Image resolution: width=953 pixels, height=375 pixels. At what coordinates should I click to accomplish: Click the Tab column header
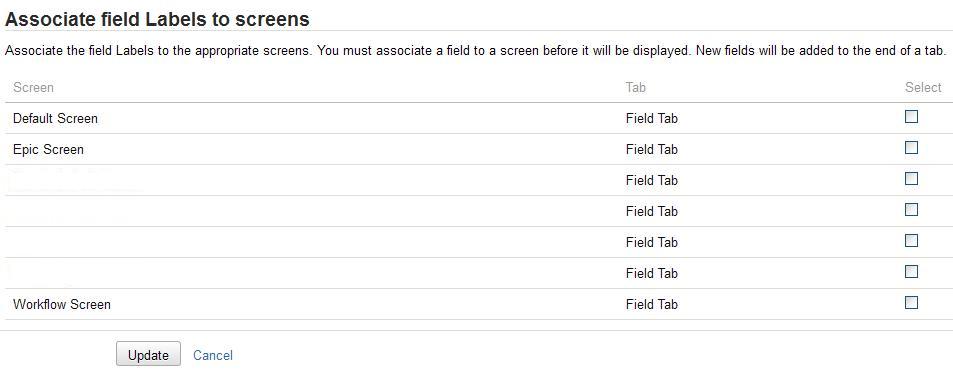point(636,88)
